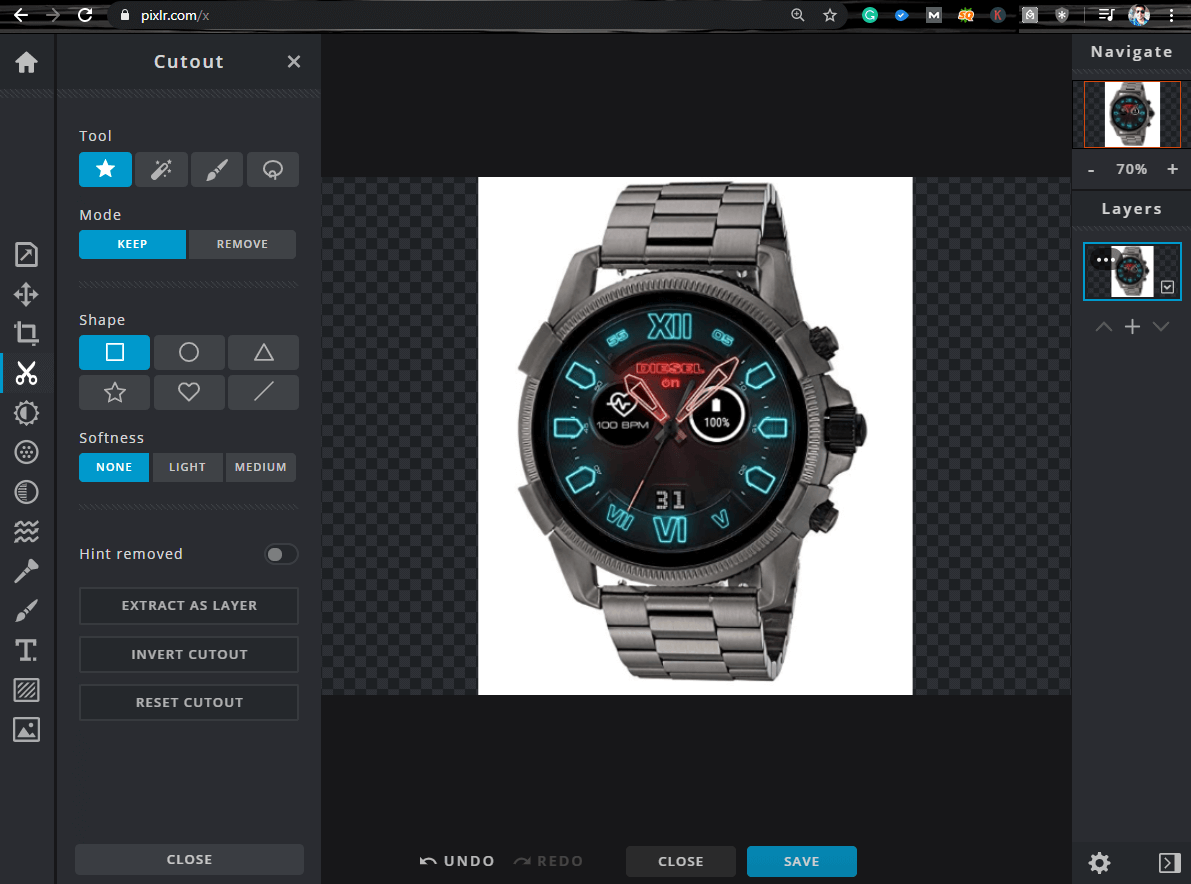Select the Magic Wand cutout tool
The height and width of the screenshot is (884, 1191).
click(161, 169)
